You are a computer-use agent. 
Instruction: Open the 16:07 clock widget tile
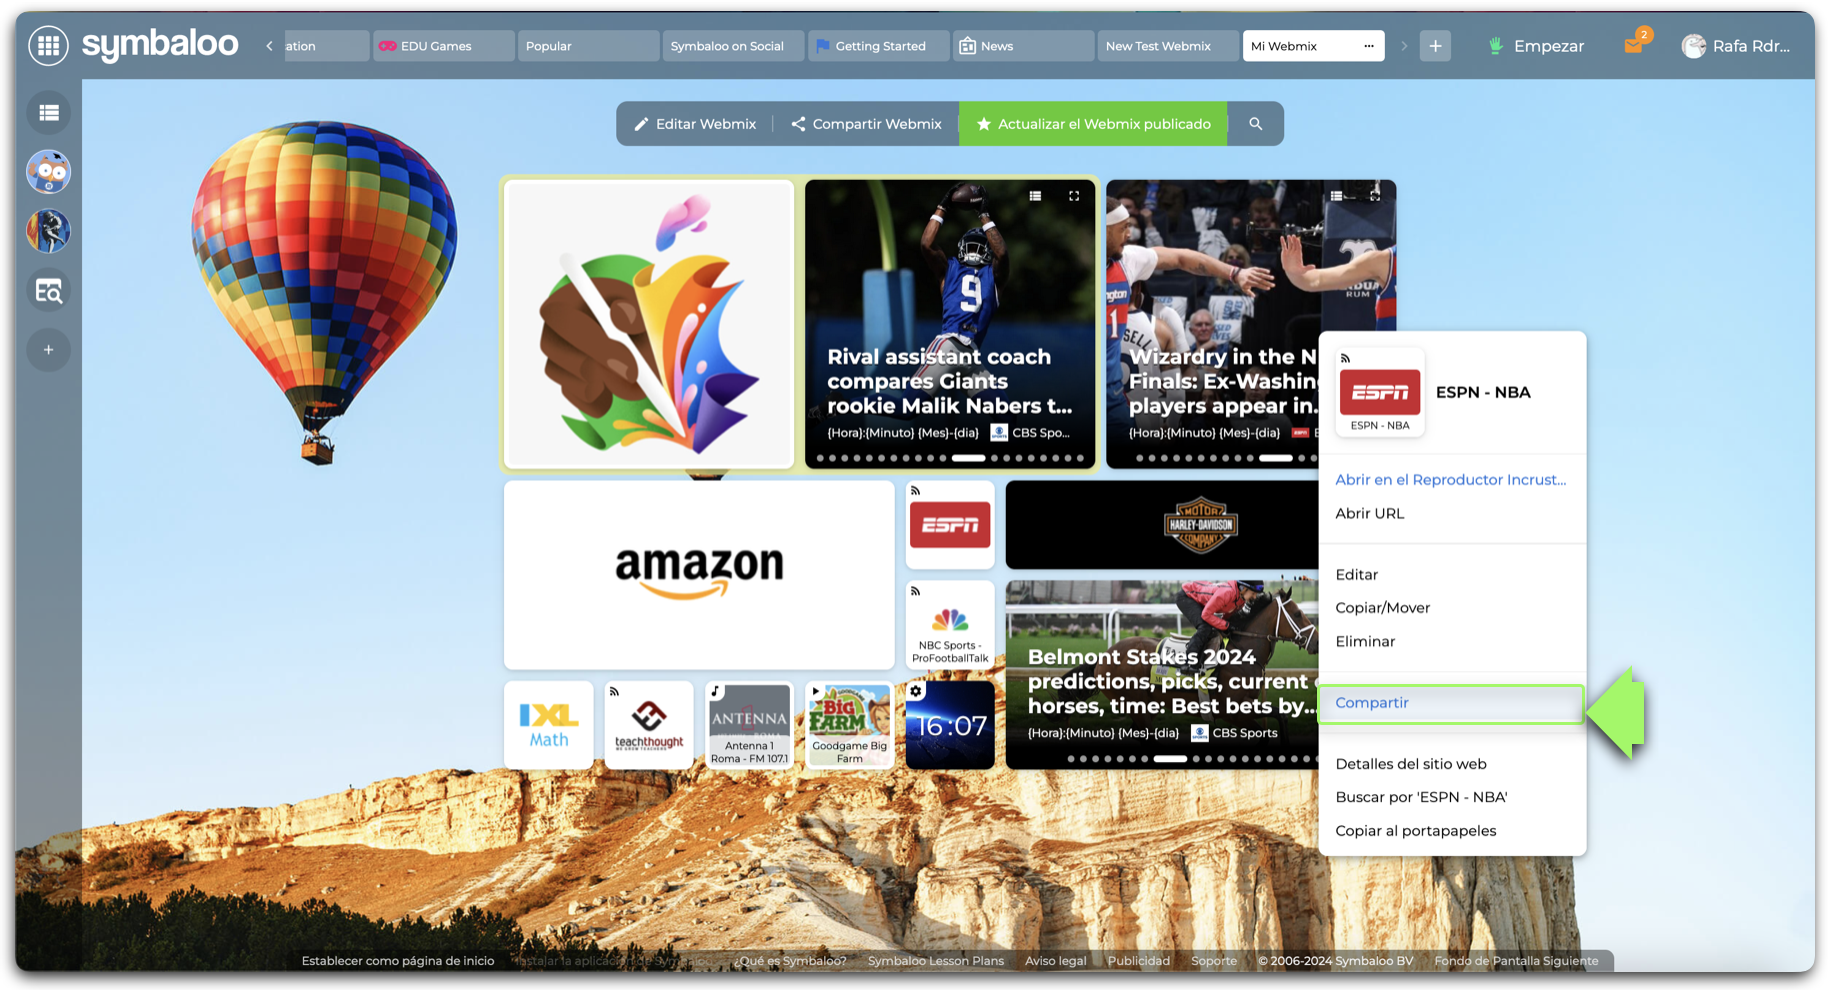[950, 725]
